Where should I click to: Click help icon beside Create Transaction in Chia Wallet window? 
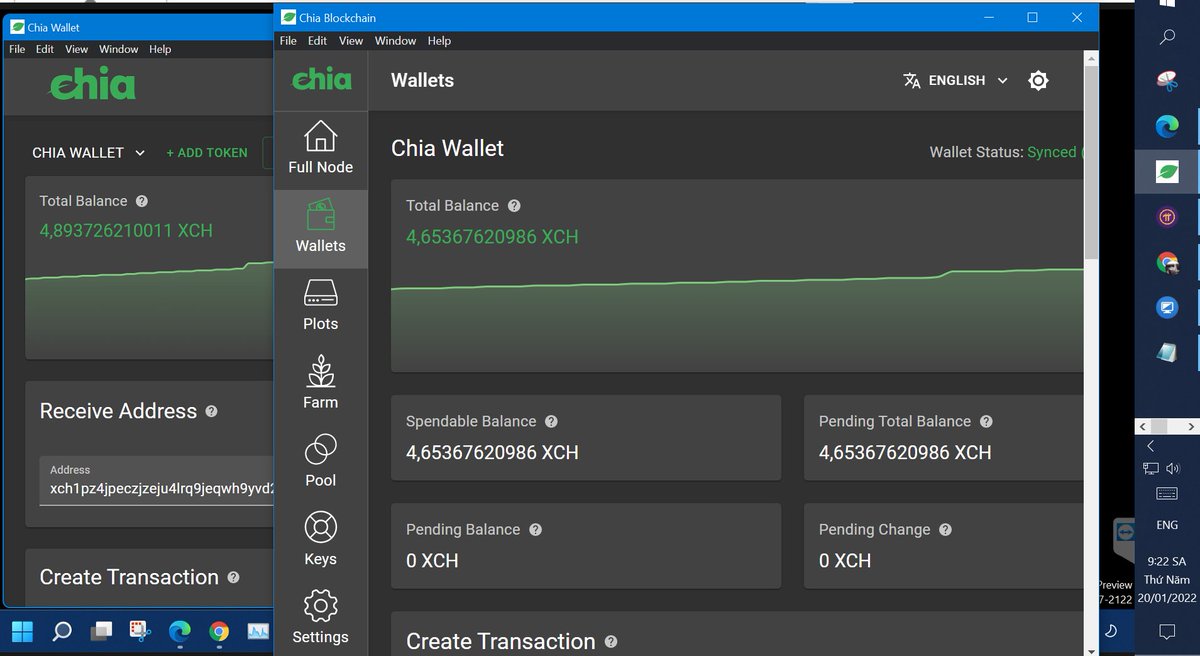pyautogui.click(x=233, y=577)
